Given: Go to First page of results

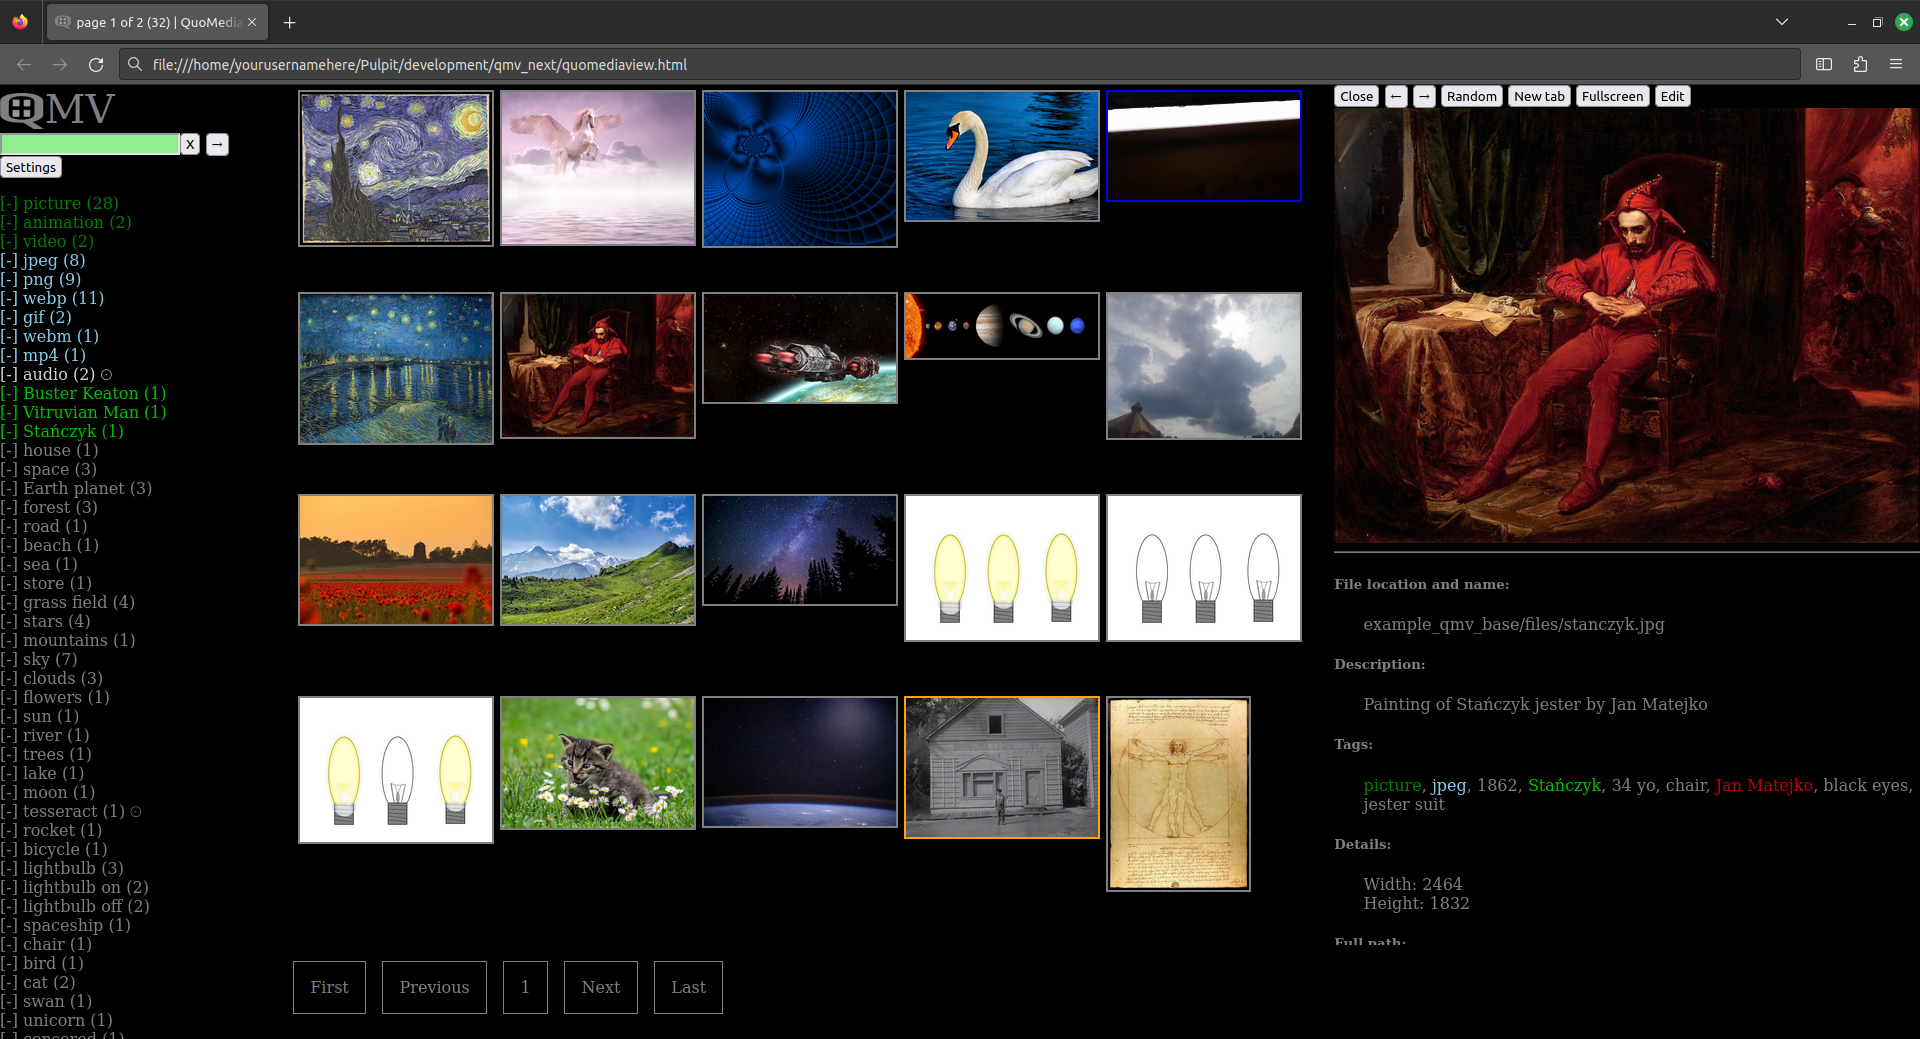Looking at the screenshot, I should tap(329, 987).
